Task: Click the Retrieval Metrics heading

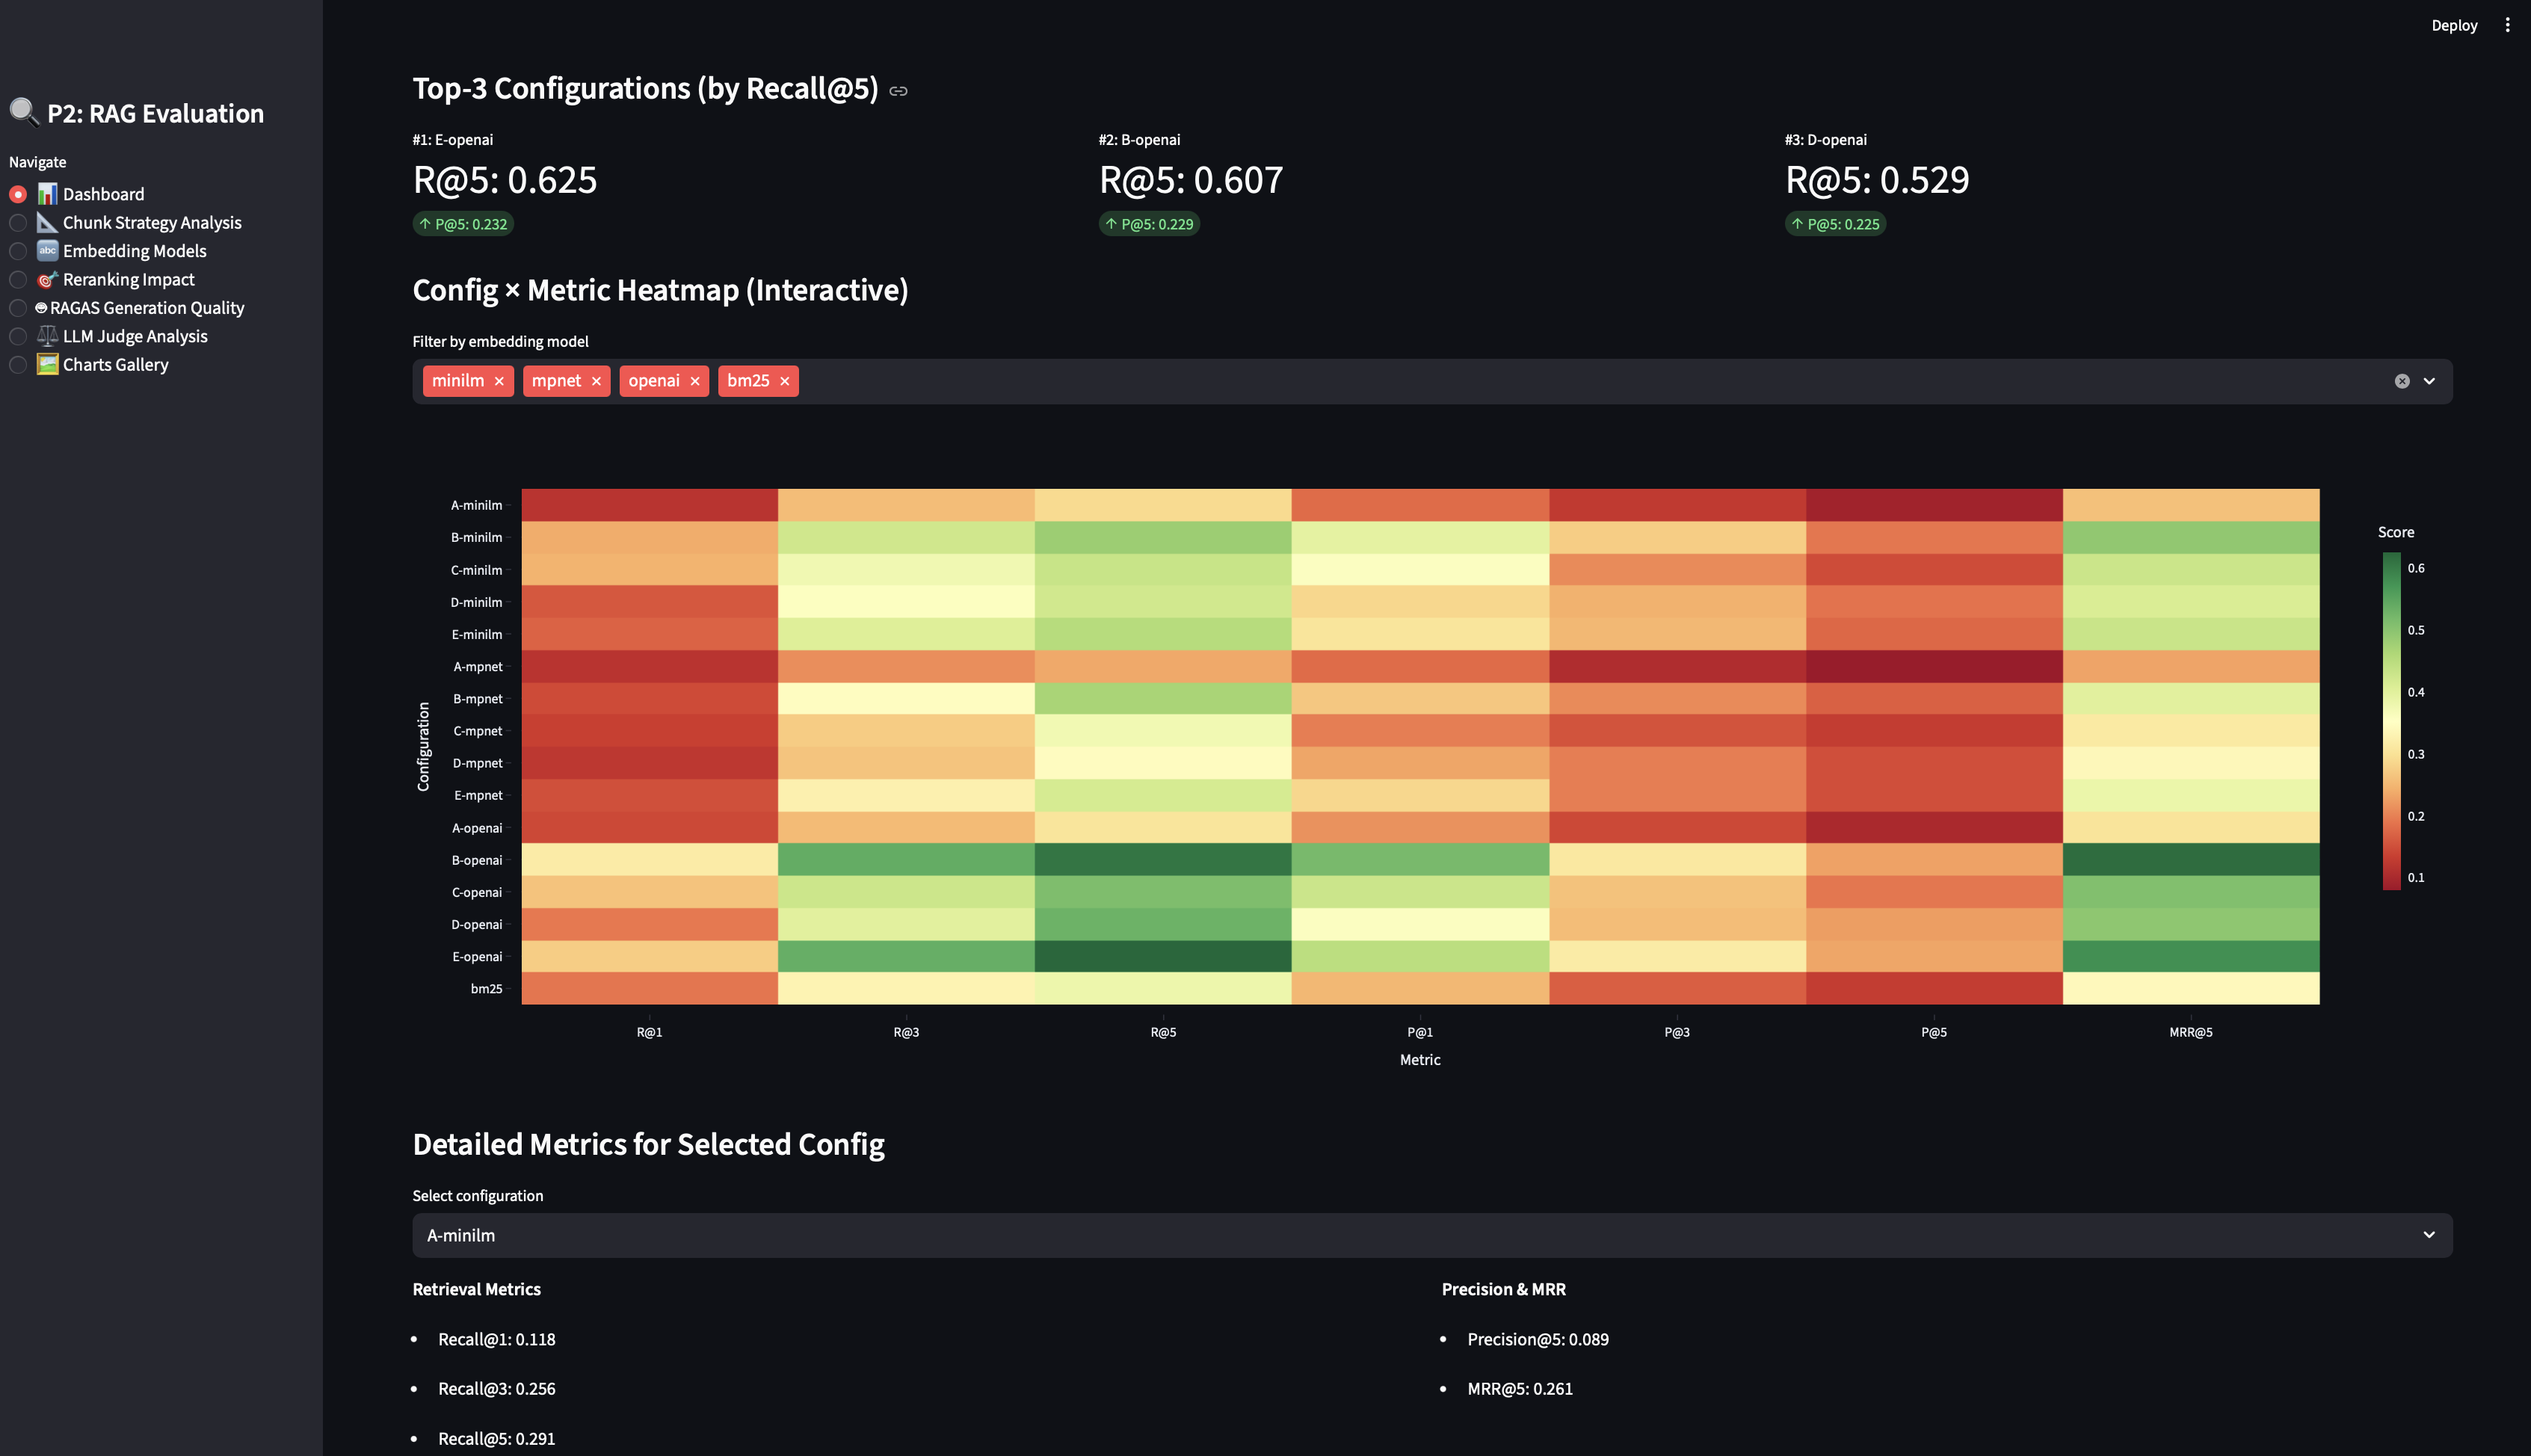Action: tap(476, 1289)
